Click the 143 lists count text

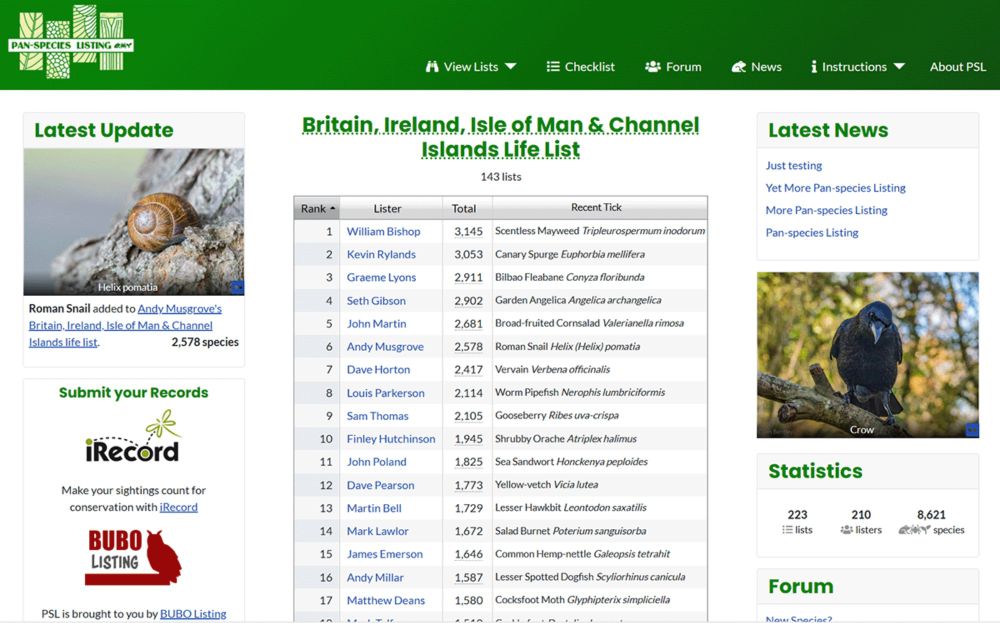click(501, 177)
